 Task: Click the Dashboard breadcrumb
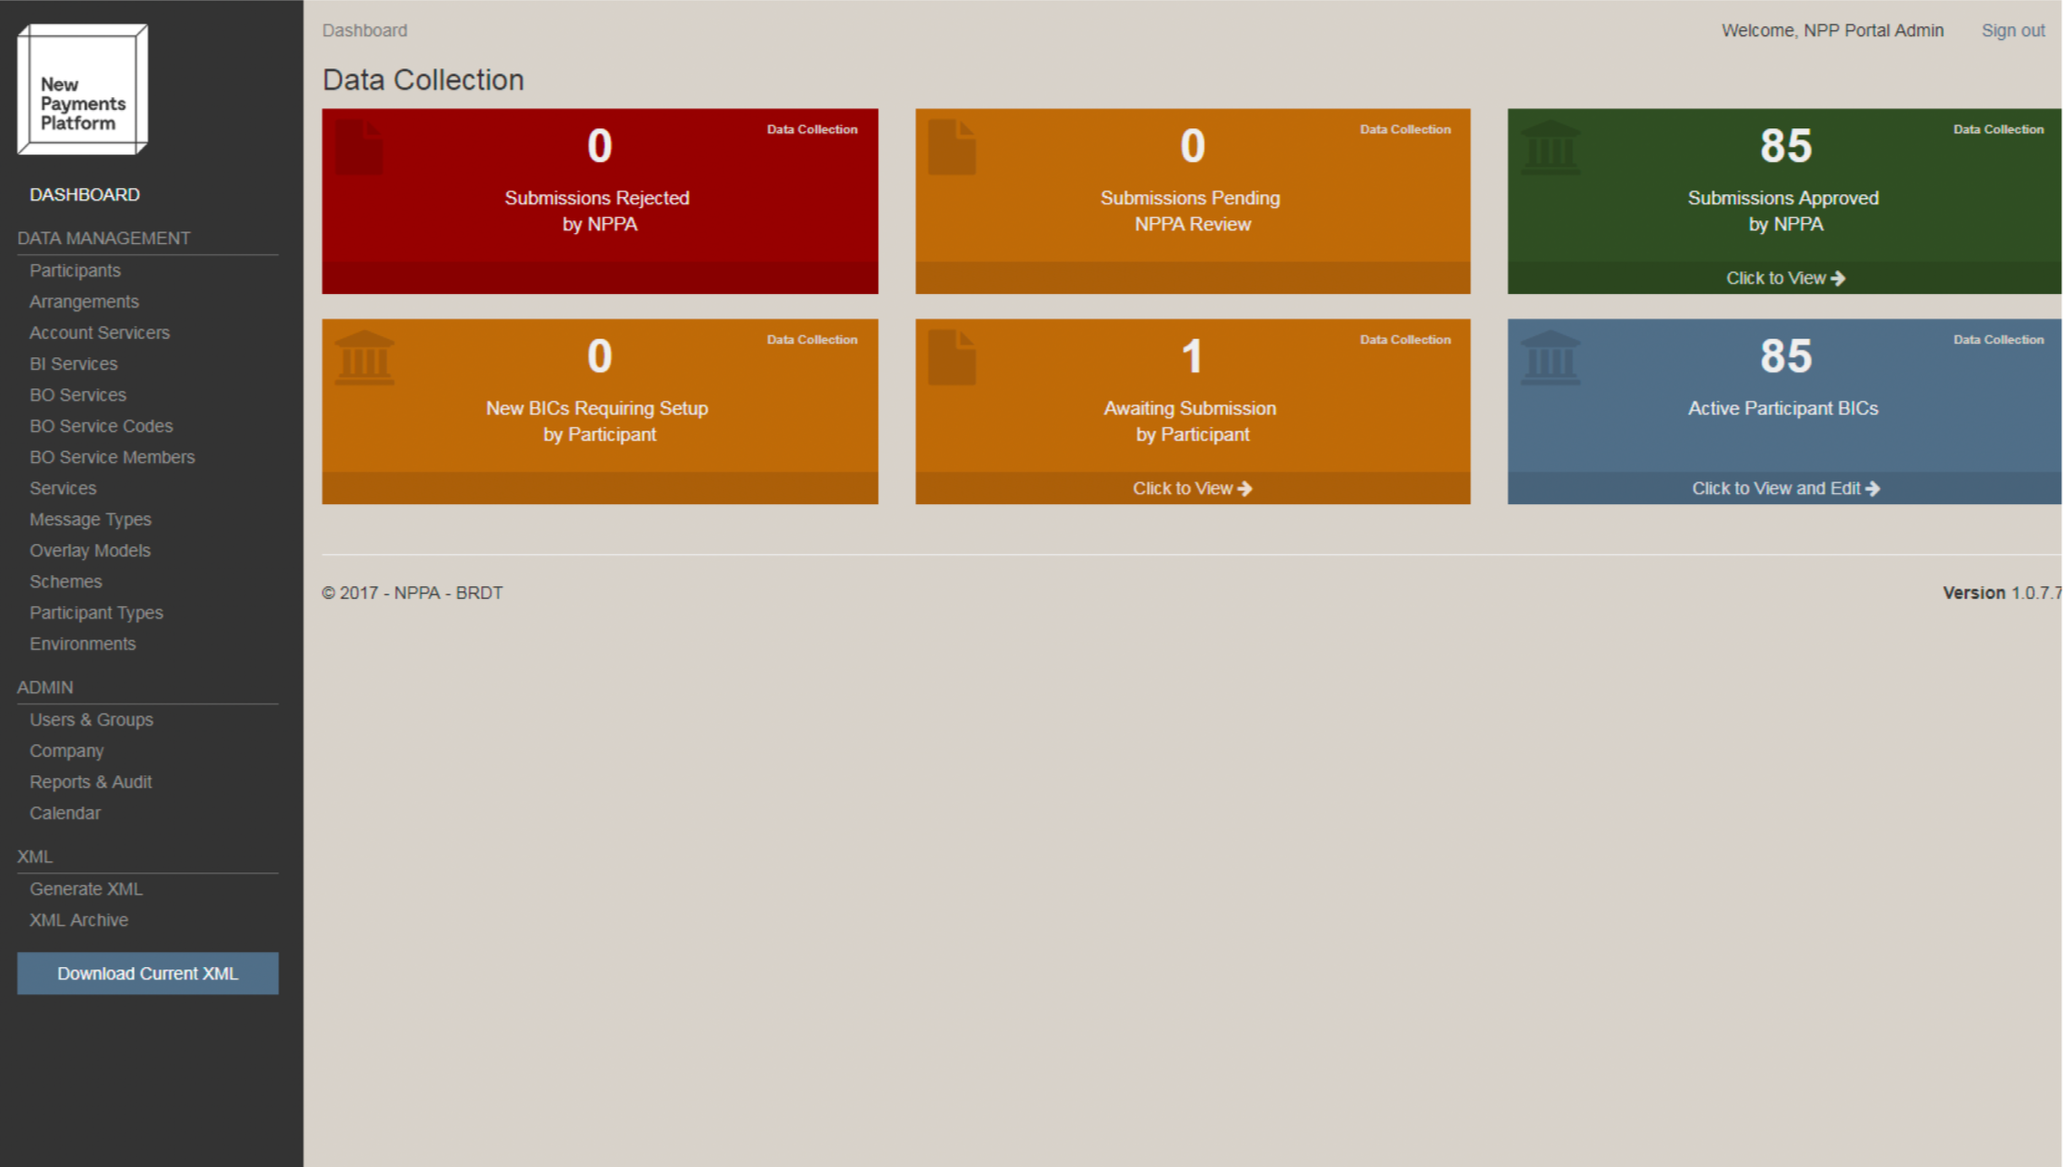(x=364, y=31)
